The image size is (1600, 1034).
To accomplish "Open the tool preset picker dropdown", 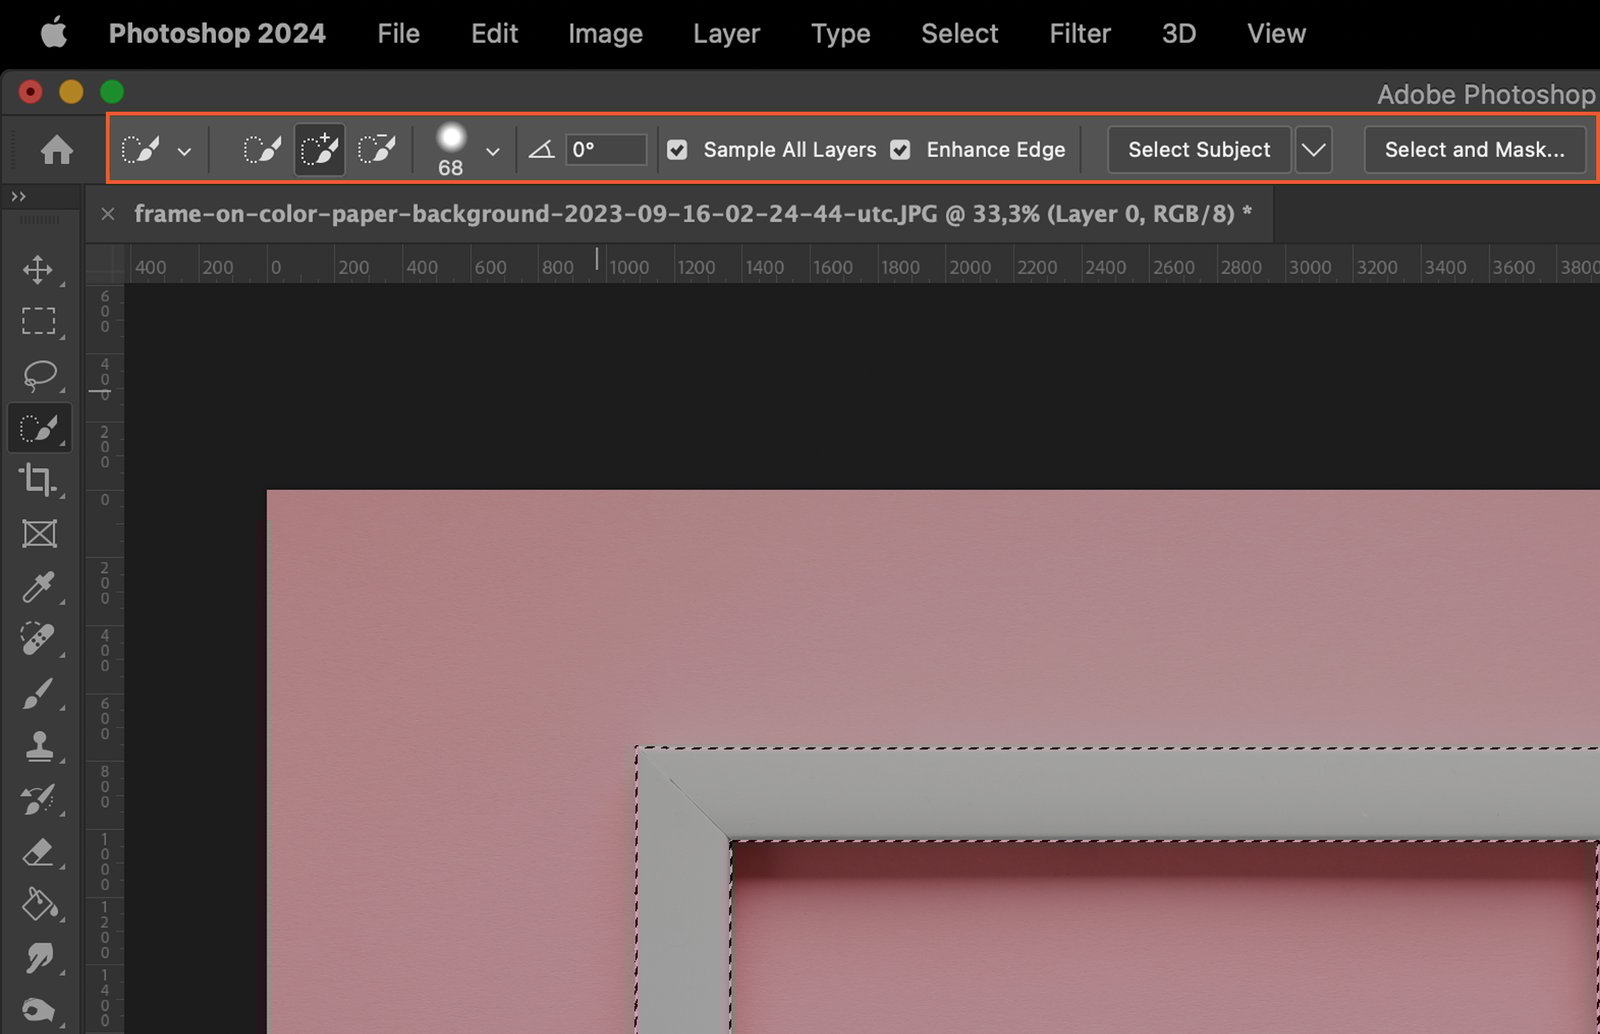I will (184, 151).
